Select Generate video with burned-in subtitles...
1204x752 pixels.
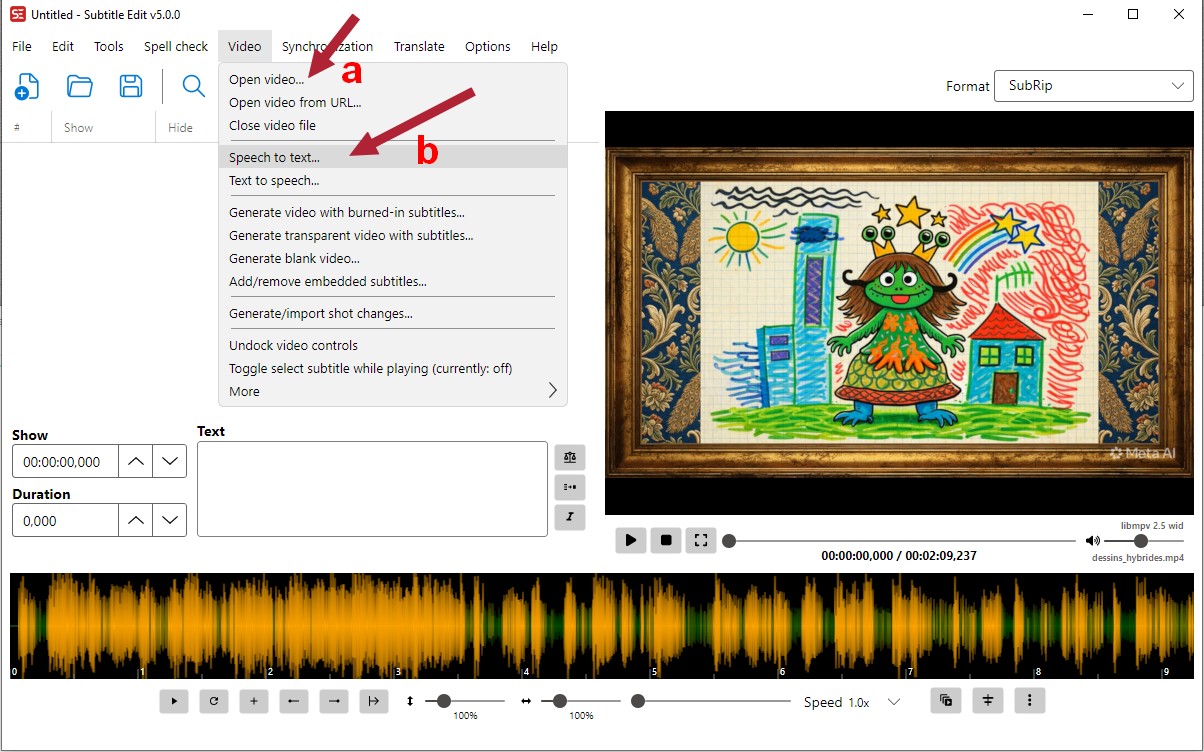pyautogui.click(x=392, y=212)
